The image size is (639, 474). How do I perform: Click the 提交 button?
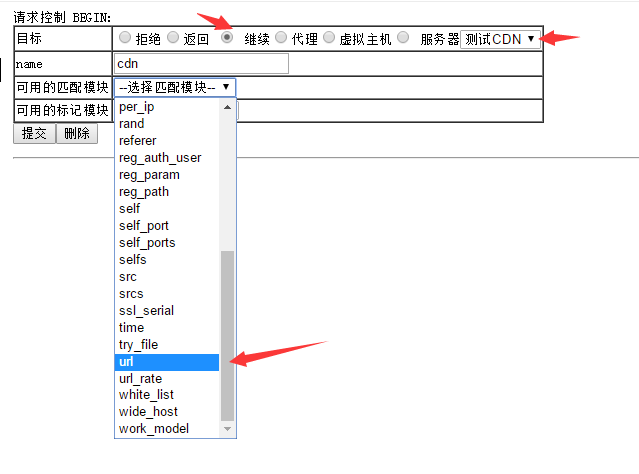click(34, 133)
